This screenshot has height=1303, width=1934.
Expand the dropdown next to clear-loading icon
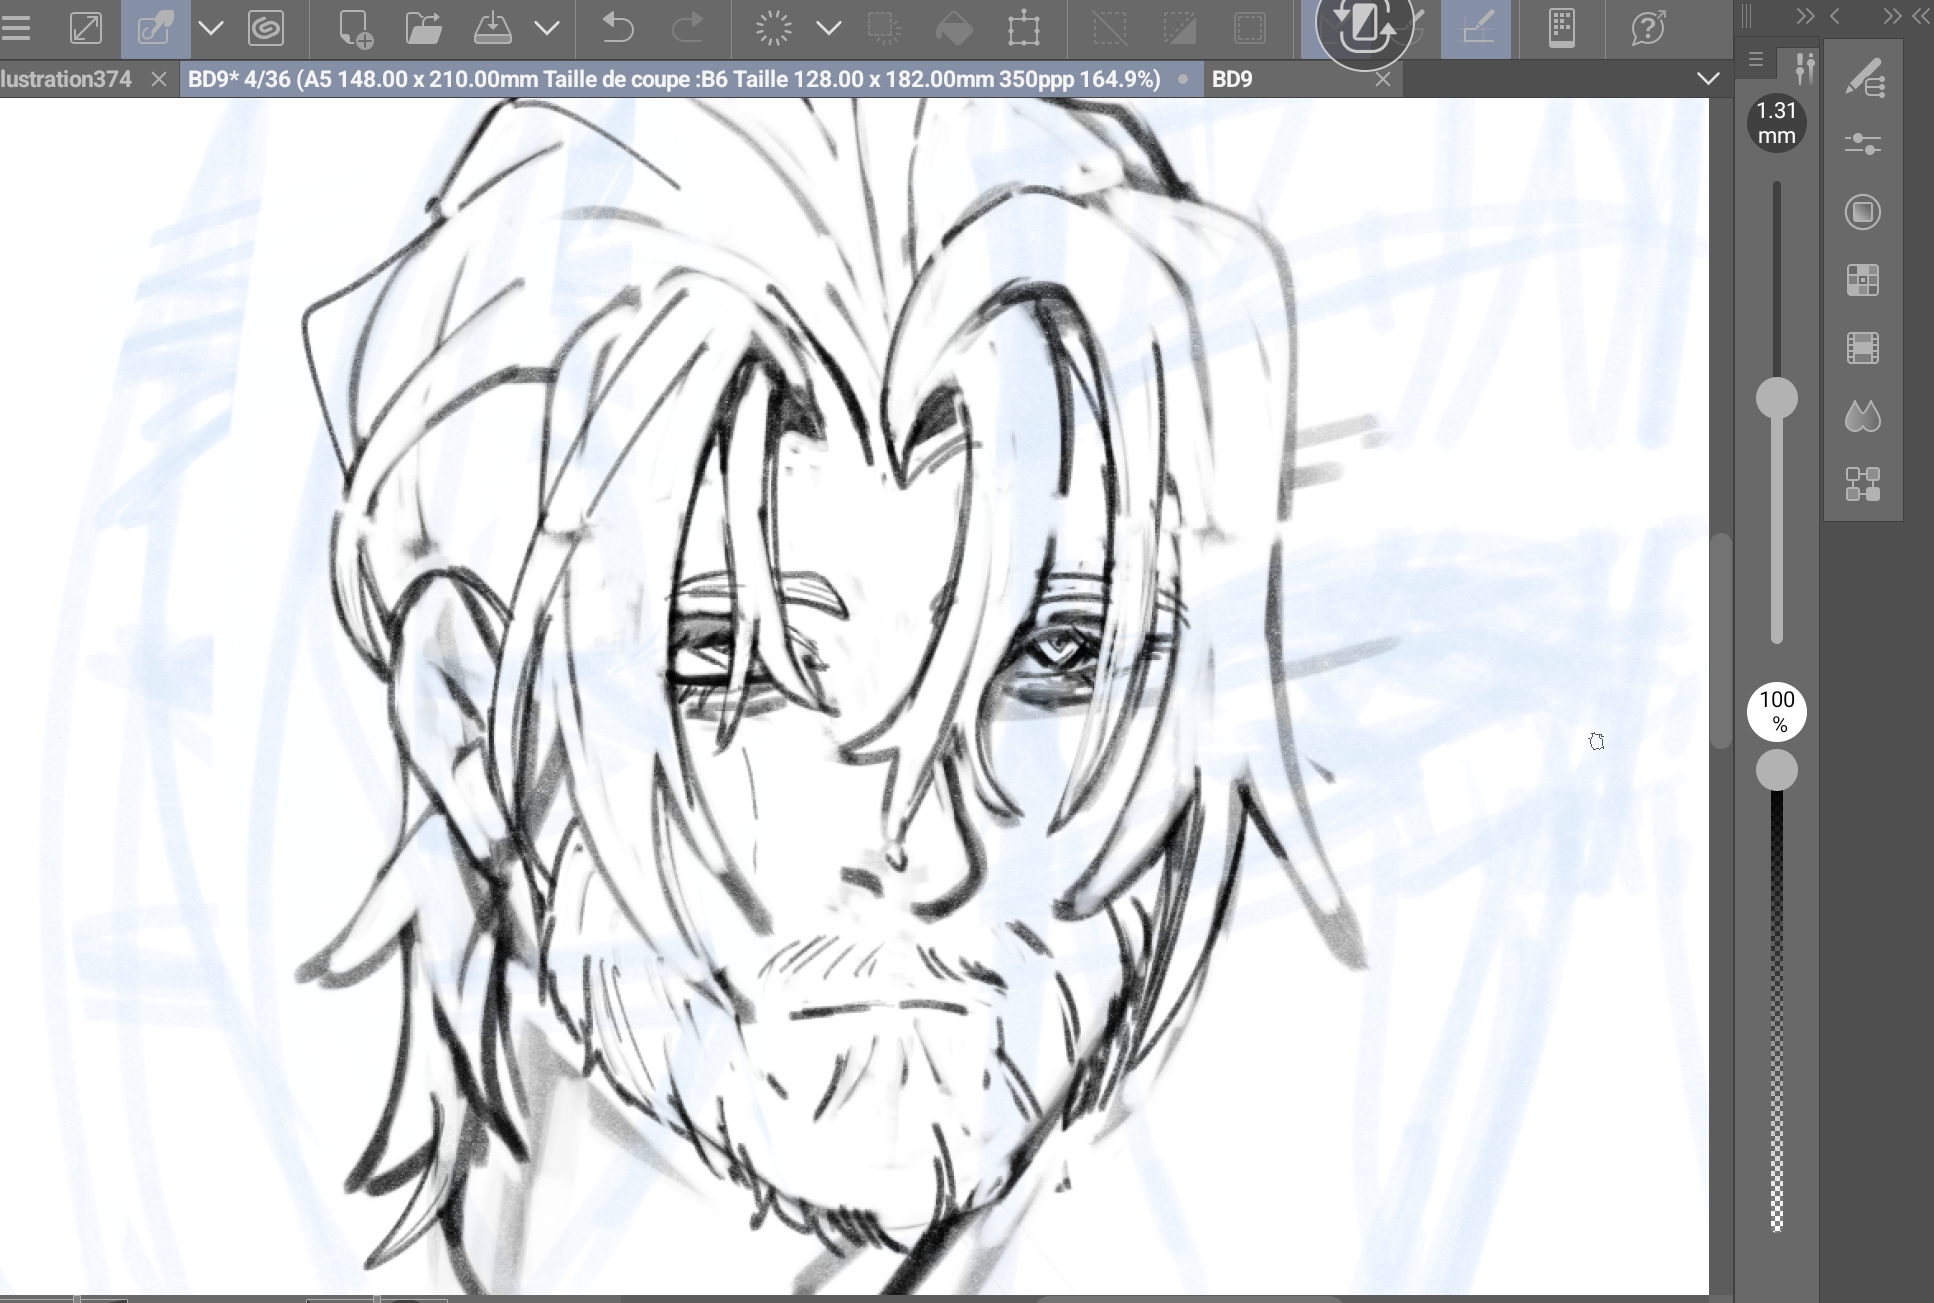coord(828,27)
